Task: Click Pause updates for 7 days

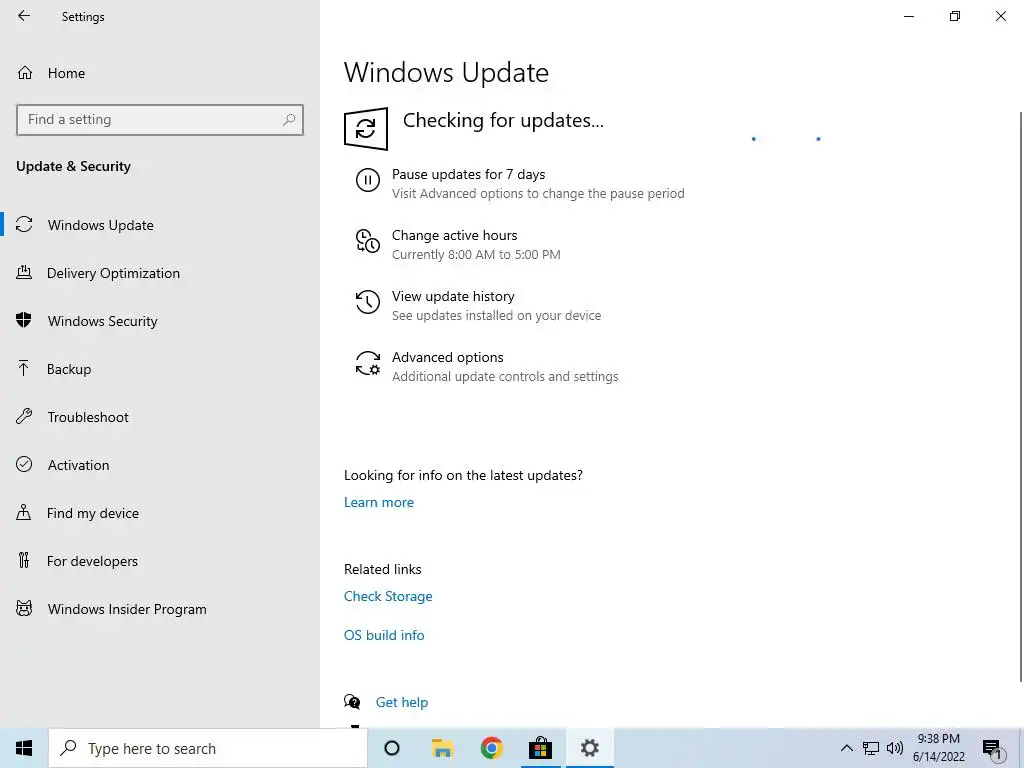Action: [x=468, y=174]
